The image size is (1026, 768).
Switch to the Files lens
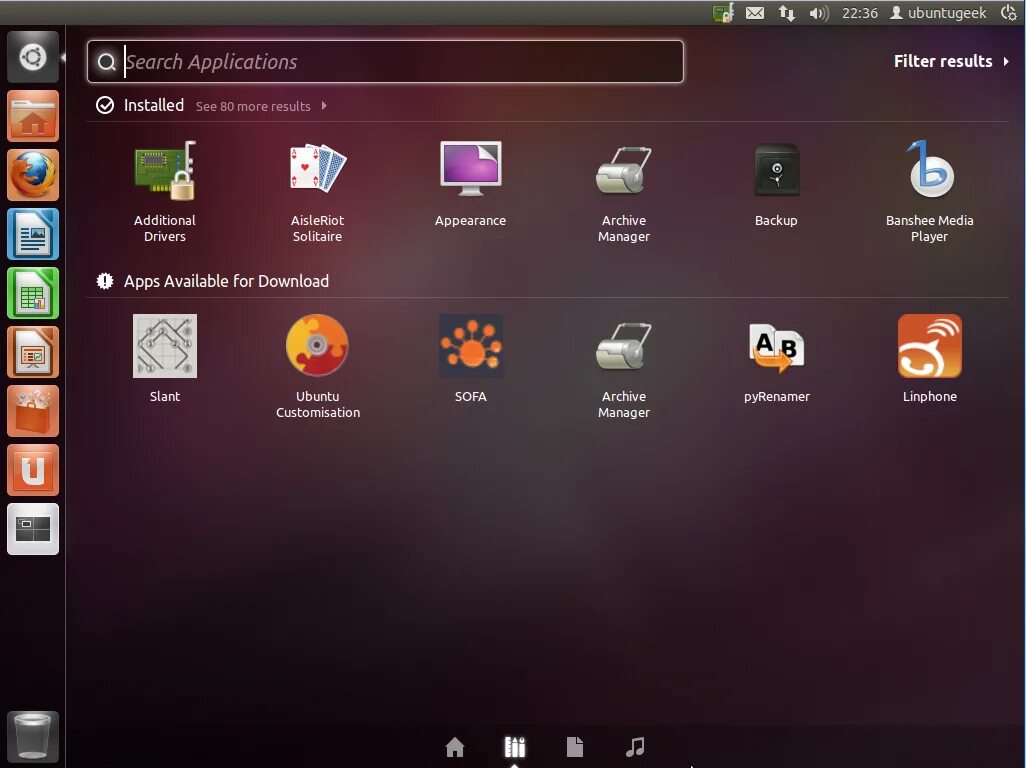click(x=575, y=746)
